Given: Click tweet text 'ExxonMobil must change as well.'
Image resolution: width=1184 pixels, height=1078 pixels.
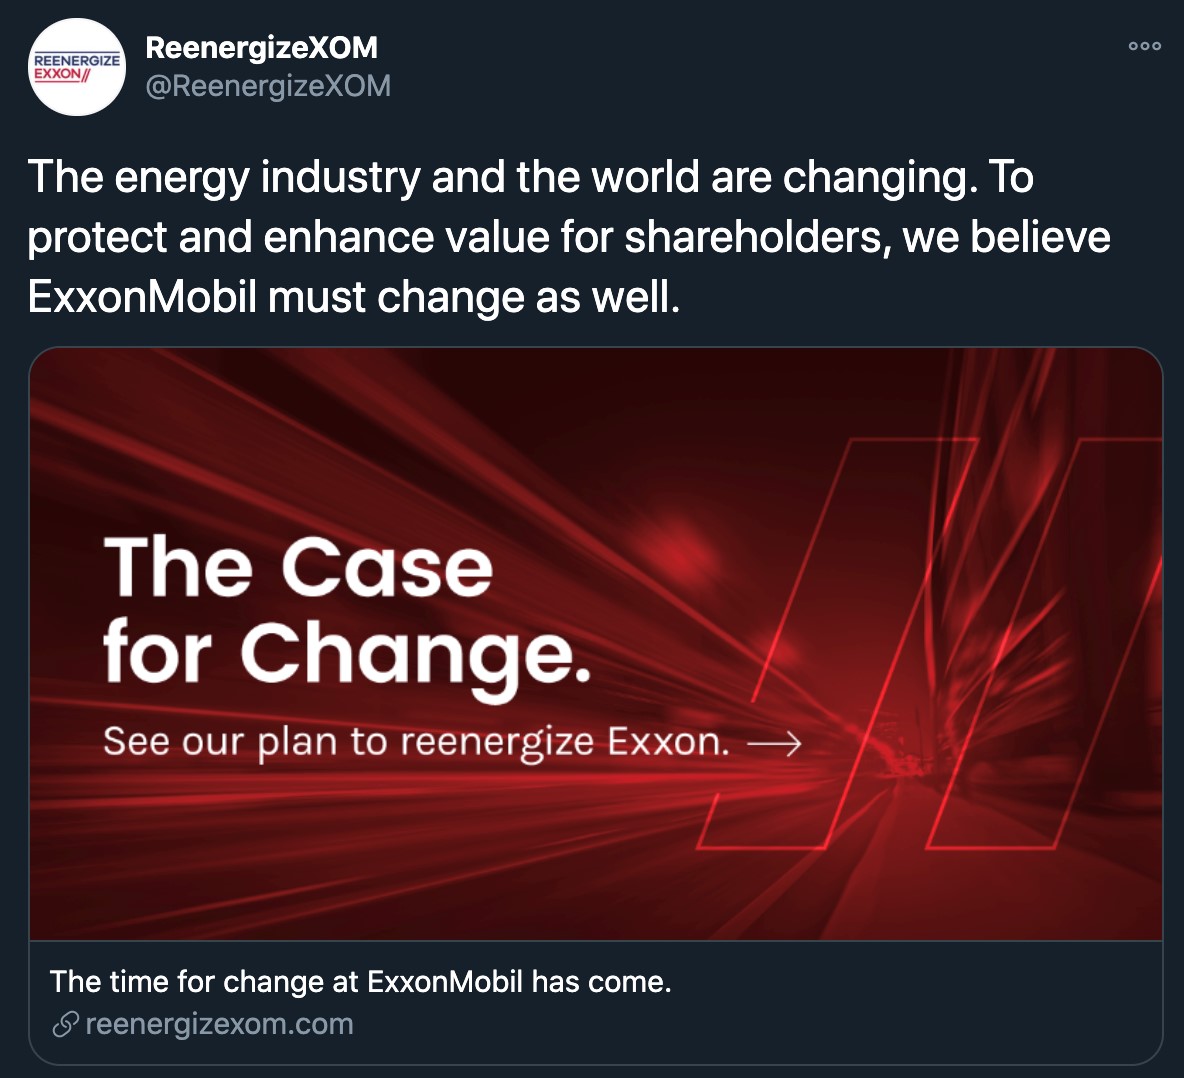Looking at the screenshot, I should tap(354, 297).
